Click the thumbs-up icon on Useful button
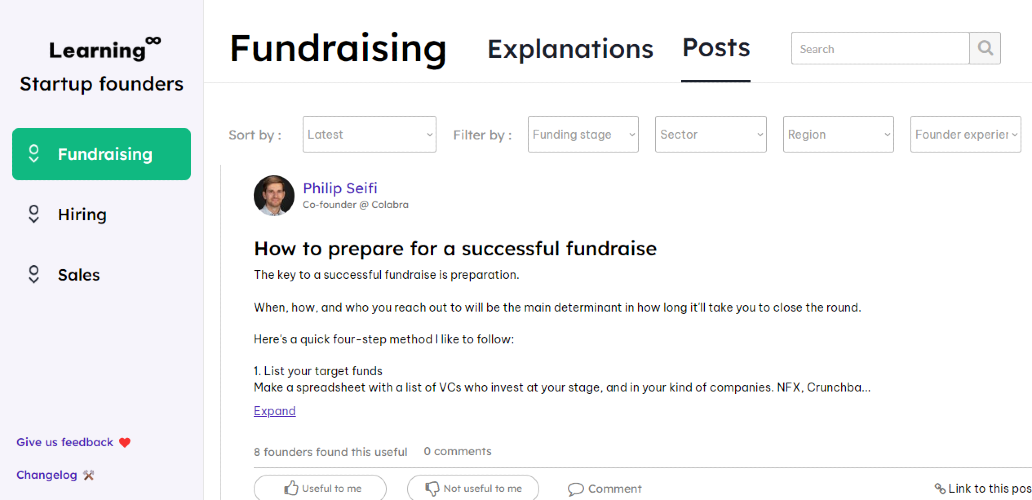This screenshot has height=500, width=1032. (x=291, y=489)
